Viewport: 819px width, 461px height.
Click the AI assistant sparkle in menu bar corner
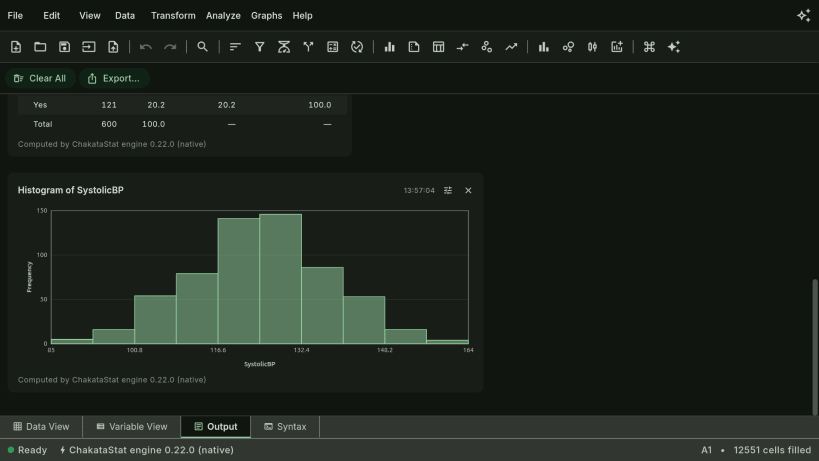803,16
